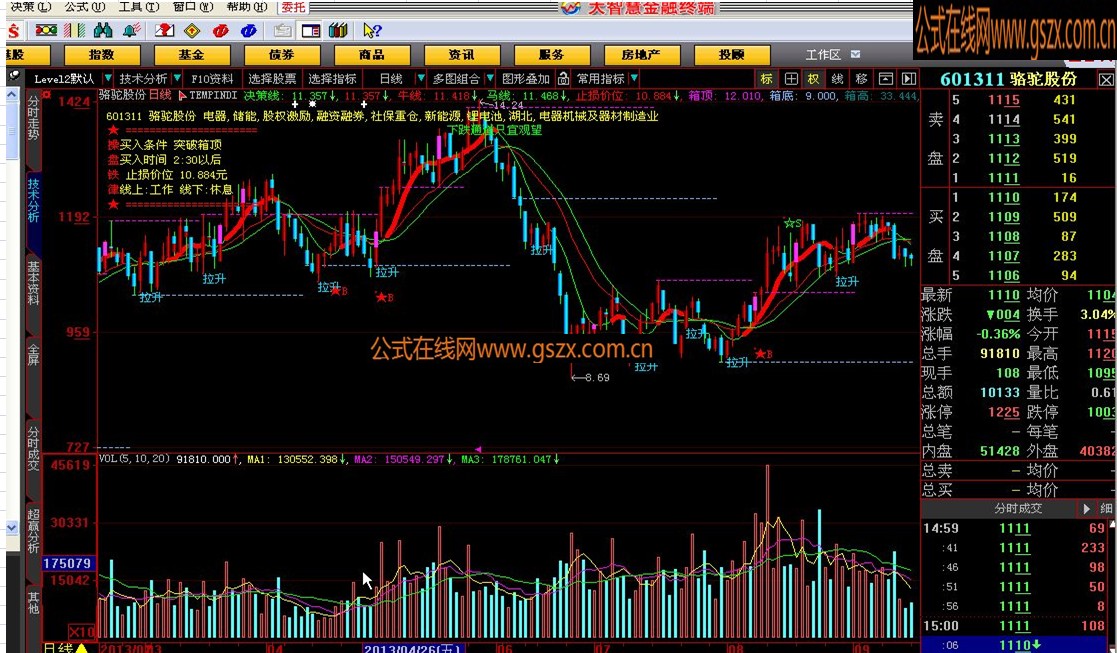Open the 决策(L) menu
1117x653 pixels.
point(31,7)
